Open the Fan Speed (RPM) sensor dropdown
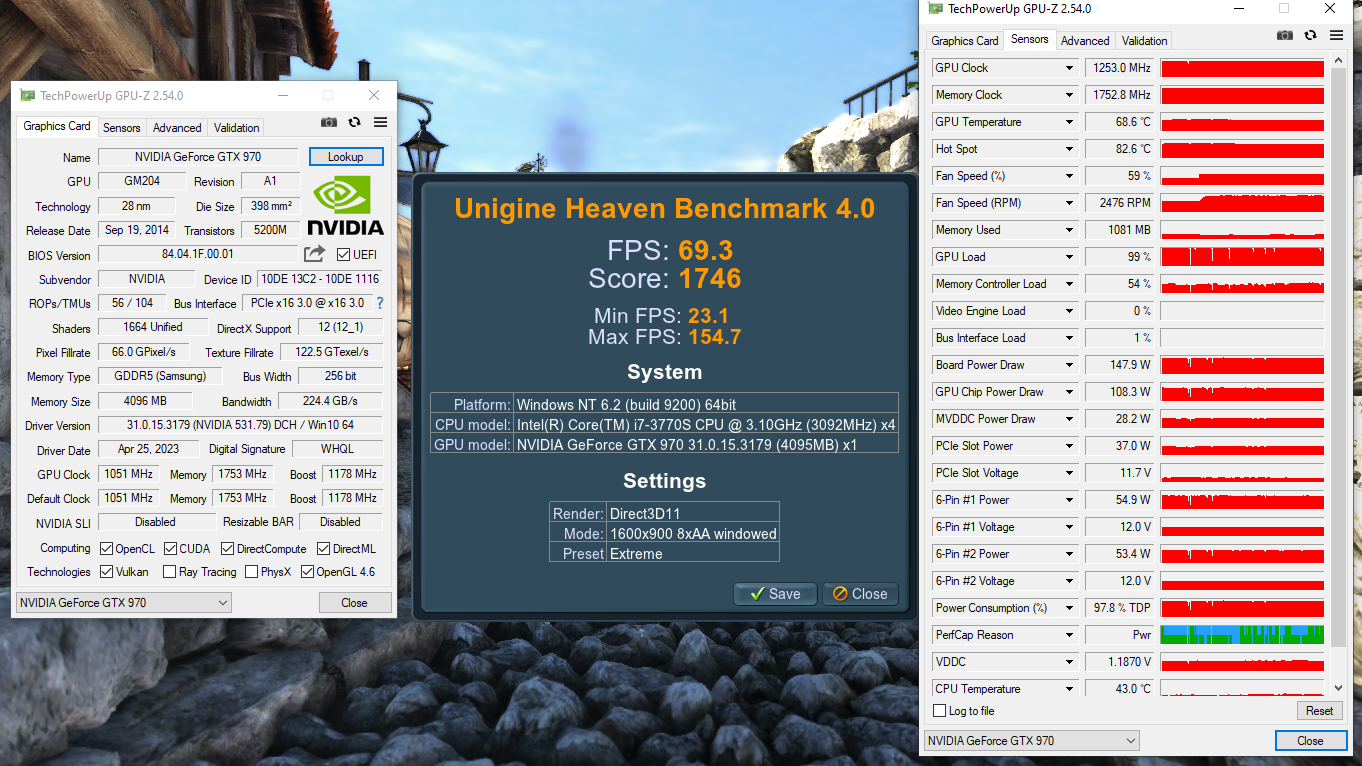 coord(1069,203)
